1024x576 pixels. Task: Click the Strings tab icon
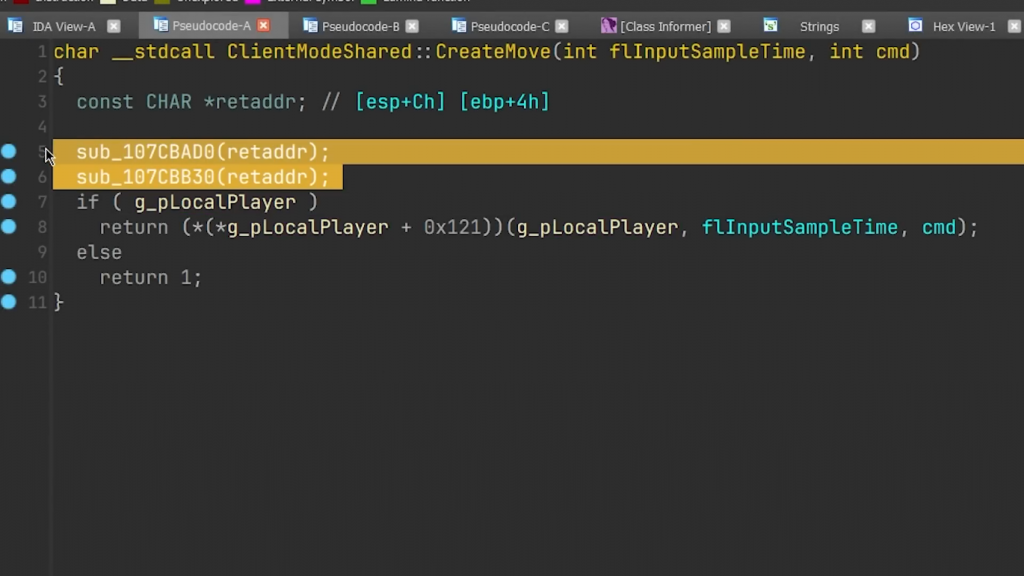[771, 25]
